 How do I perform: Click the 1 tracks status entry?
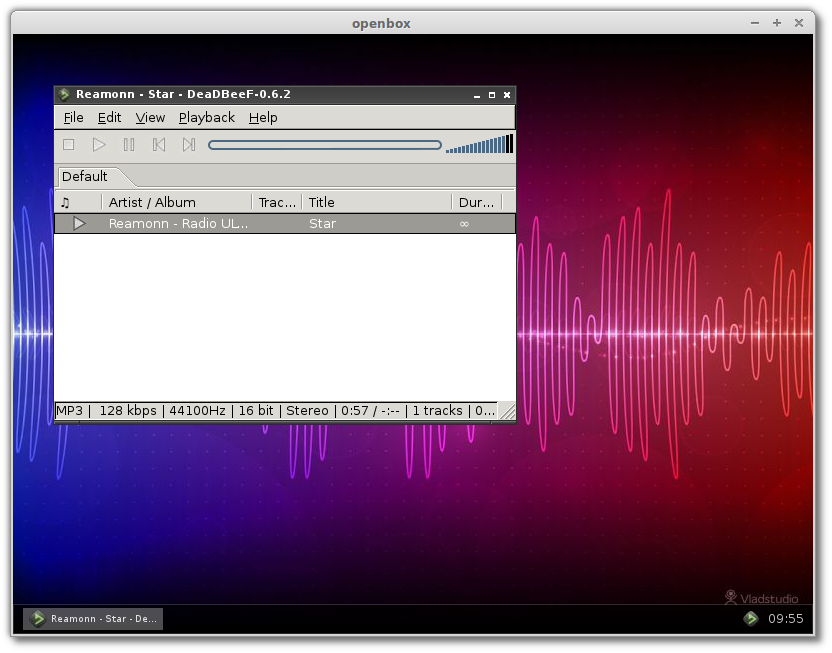437,411
